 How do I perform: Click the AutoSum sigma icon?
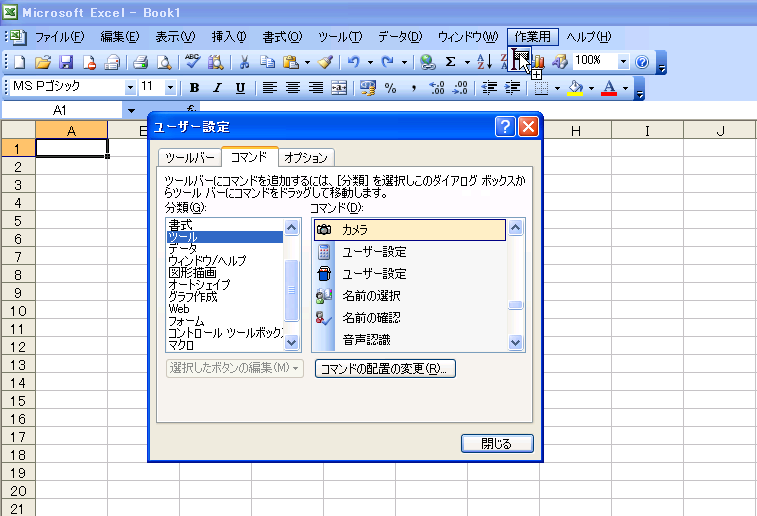click(x=450, y=62)
